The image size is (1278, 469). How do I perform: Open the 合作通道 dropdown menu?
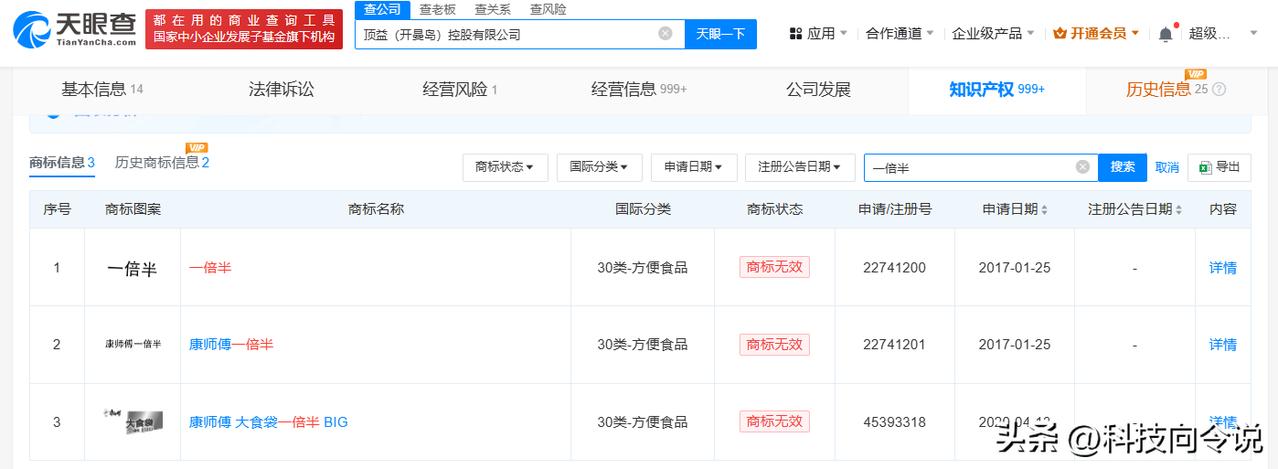click(x=899, y=34)
